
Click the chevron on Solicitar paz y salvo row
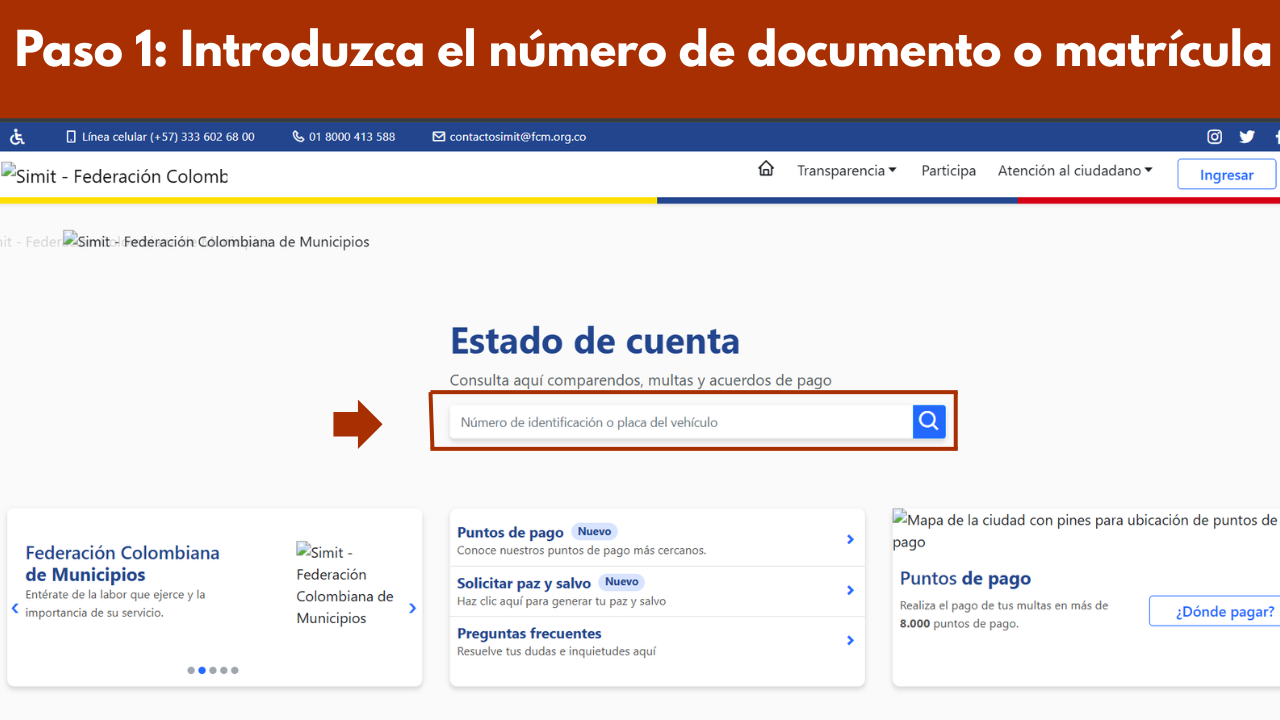[x=850, y=590]
